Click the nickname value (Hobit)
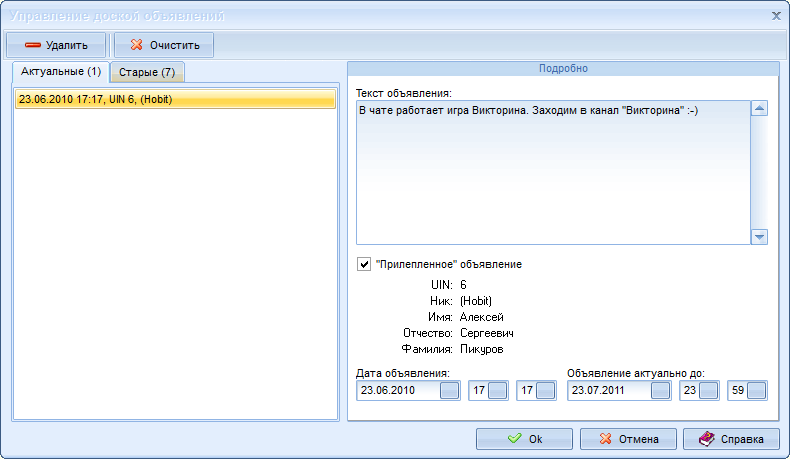The image size is (790, 459). click(476, 301)
